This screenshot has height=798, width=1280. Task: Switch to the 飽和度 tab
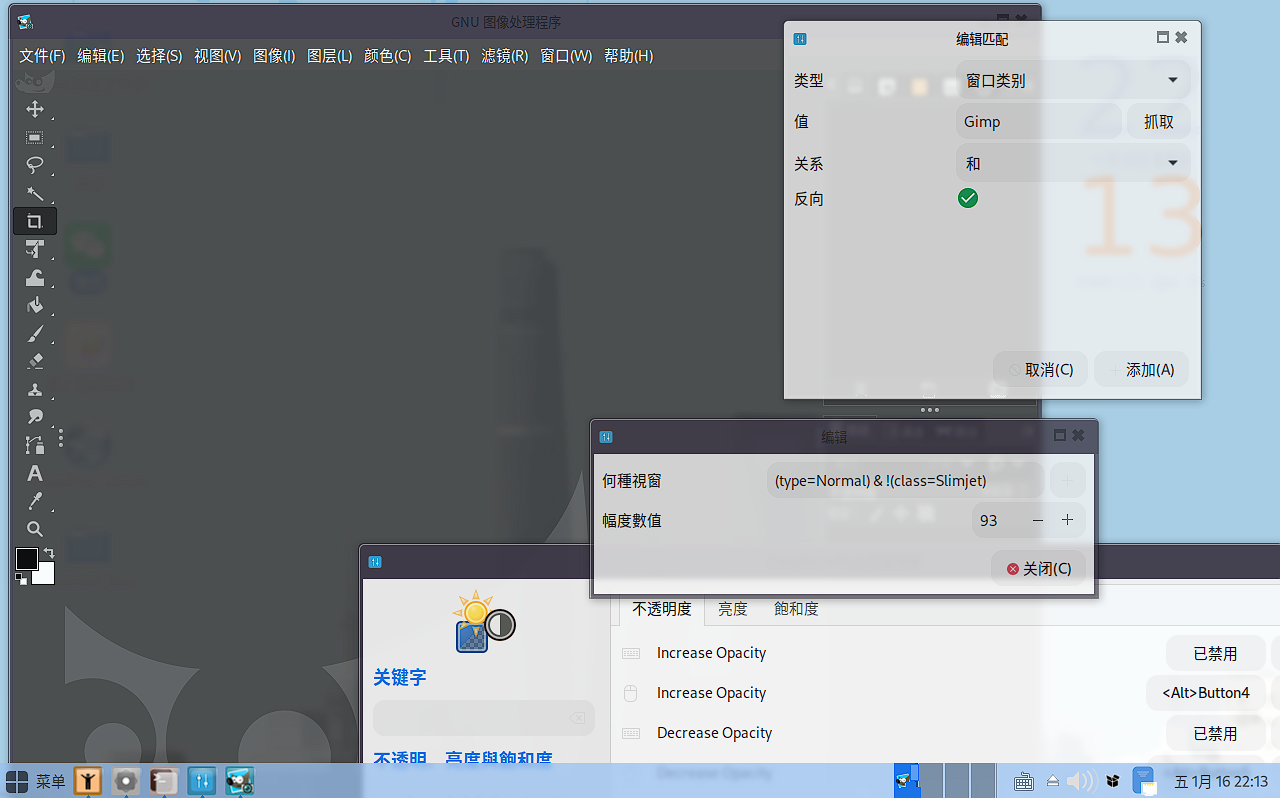[x=796, y=608]
